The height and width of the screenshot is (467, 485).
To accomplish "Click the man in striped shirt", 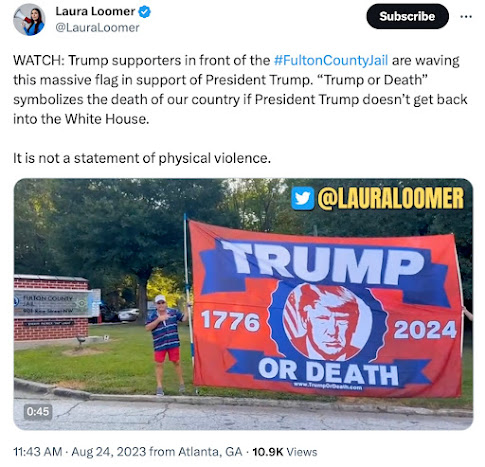I will (x=166, y=345).
